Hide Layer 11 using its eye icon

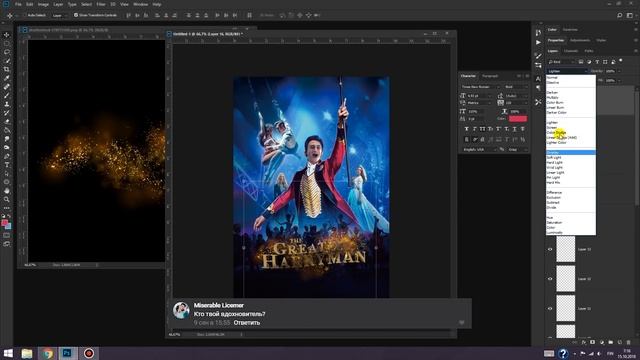tap(550, 309)
